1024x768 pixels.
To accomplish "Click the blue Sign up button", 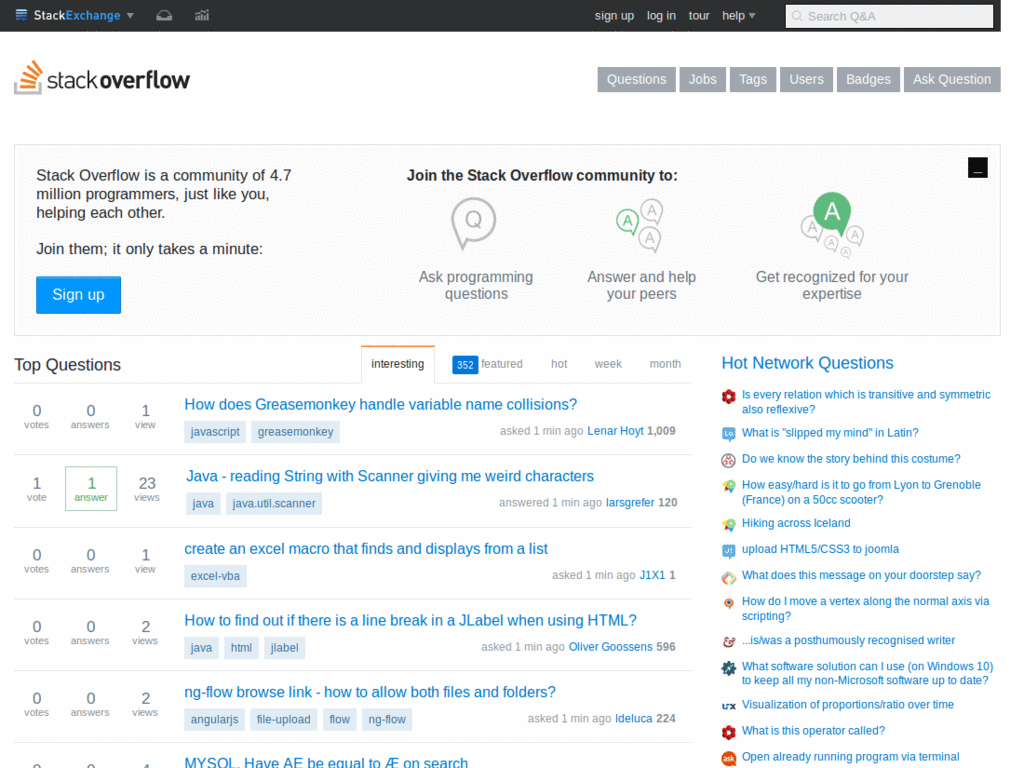I will point(78,295).
